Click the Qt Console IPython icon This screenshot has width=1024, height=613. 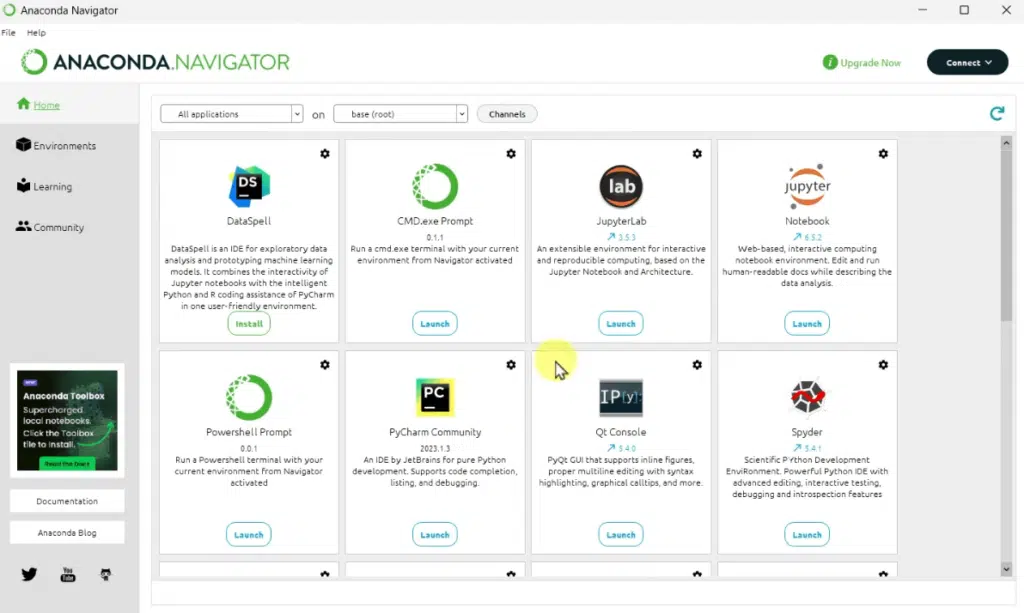[620, 397]
